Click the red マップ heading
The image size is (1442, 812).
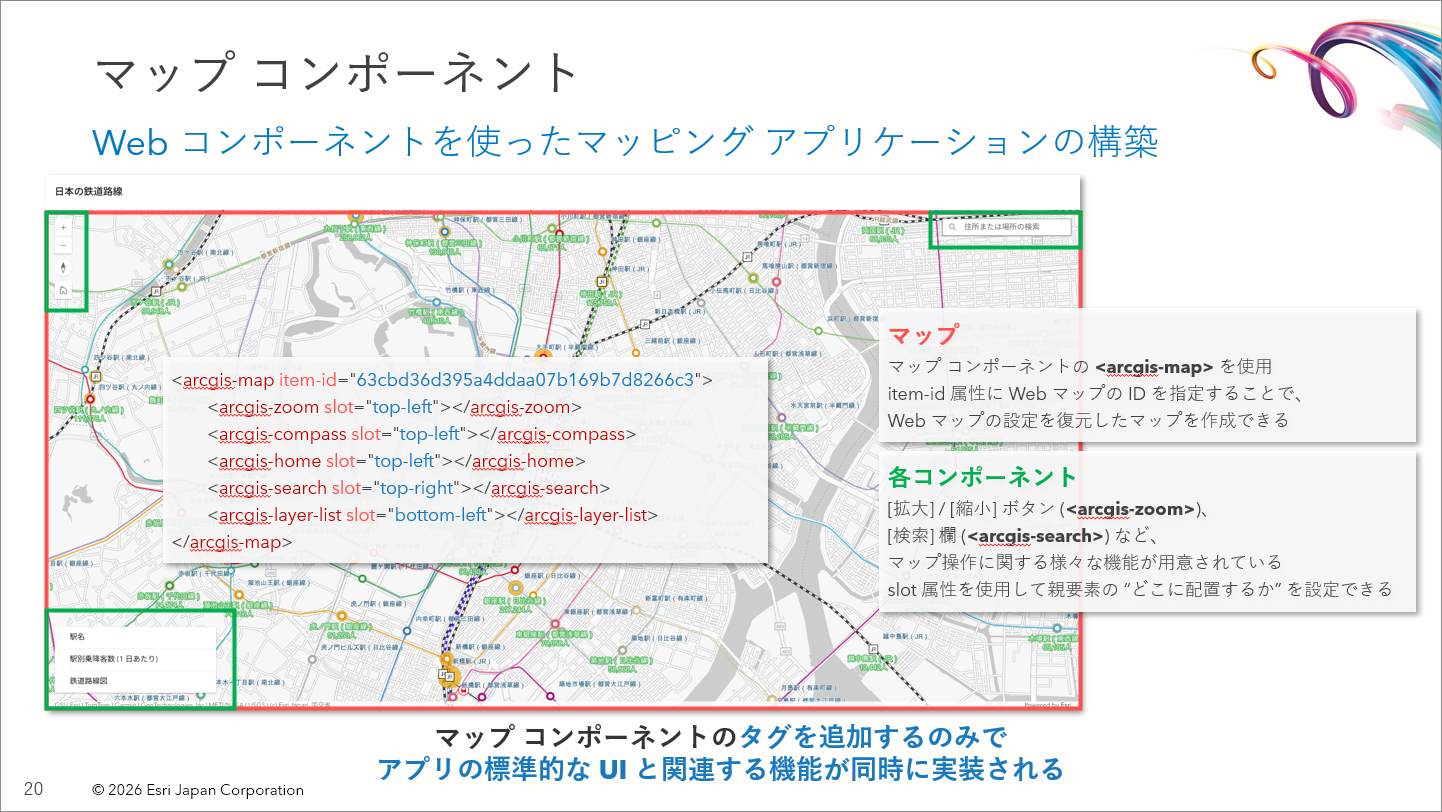pyautogui.click(x=924, y=335)
